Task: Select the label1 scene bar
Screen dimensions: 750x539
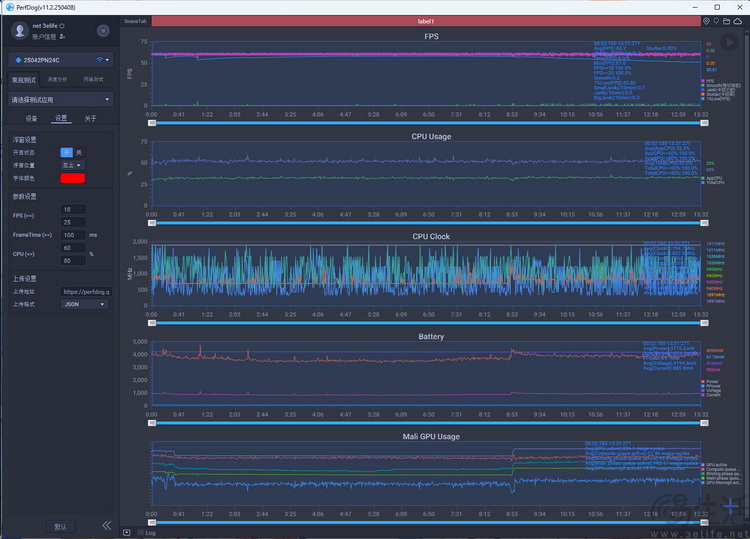Action: tap(426, 21)
